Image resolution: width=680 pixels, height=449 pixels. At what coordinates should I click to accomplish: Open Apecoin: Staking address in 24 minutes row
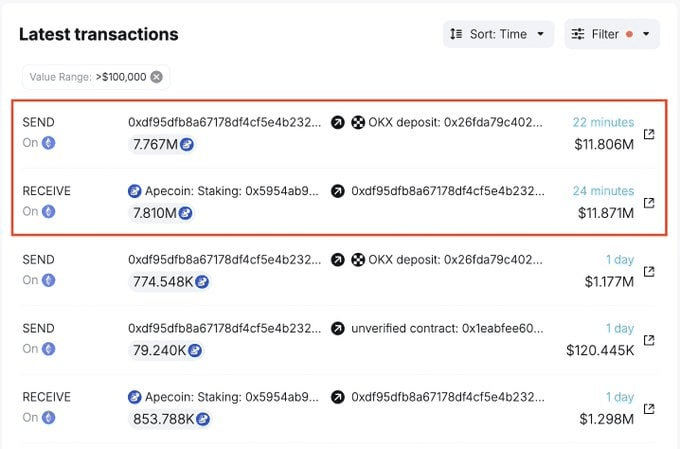(232, 191)
